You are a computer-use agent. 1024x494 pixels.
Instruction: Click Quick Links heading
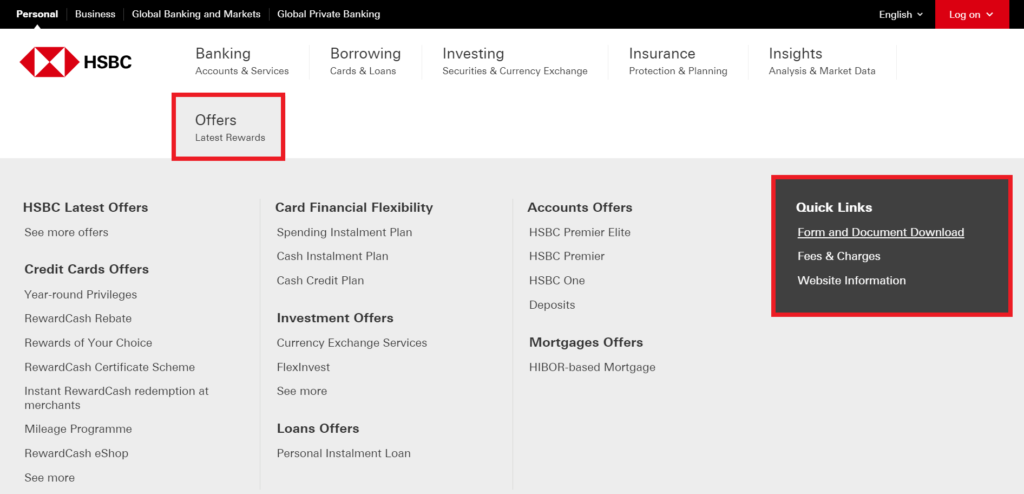(x=834, y=207)
